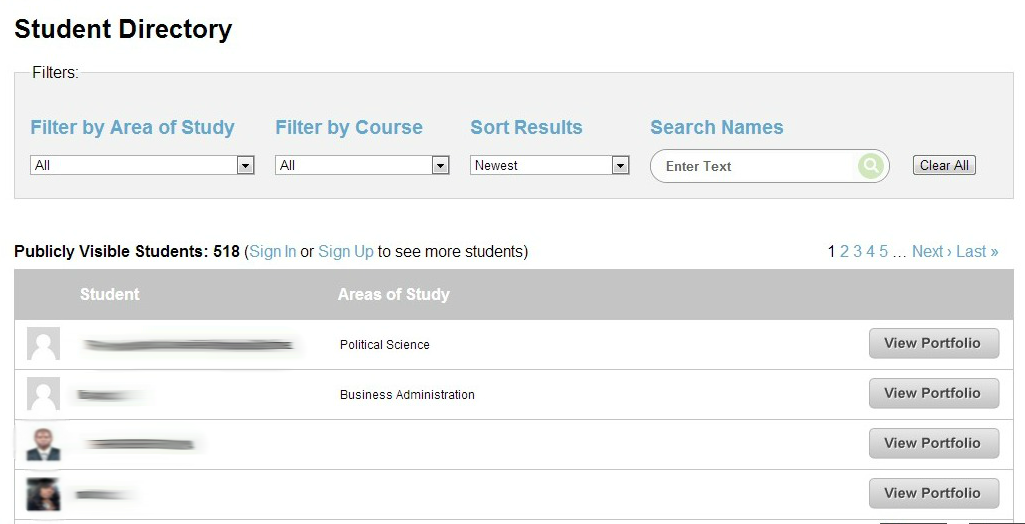The width and height of the screenshot is (1025, 524).
Task: View Portfolio of the Business Administration student
Action: pos(933,393)
